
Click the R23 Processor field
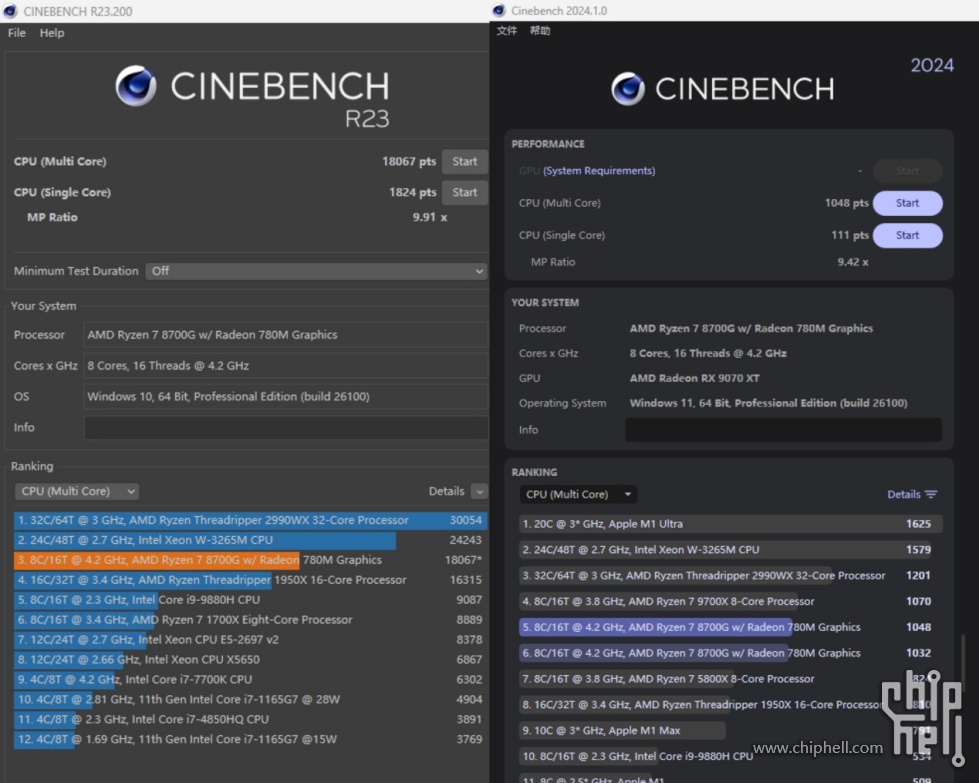tap(286, 335)
